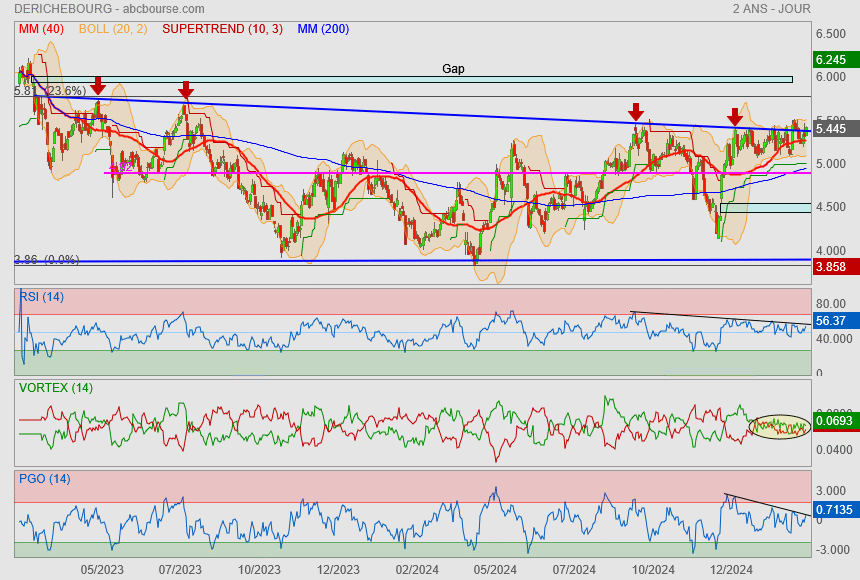860x580 pixels.
Task: Click the PGO (14) indicator label
Action: pos(44,479)
